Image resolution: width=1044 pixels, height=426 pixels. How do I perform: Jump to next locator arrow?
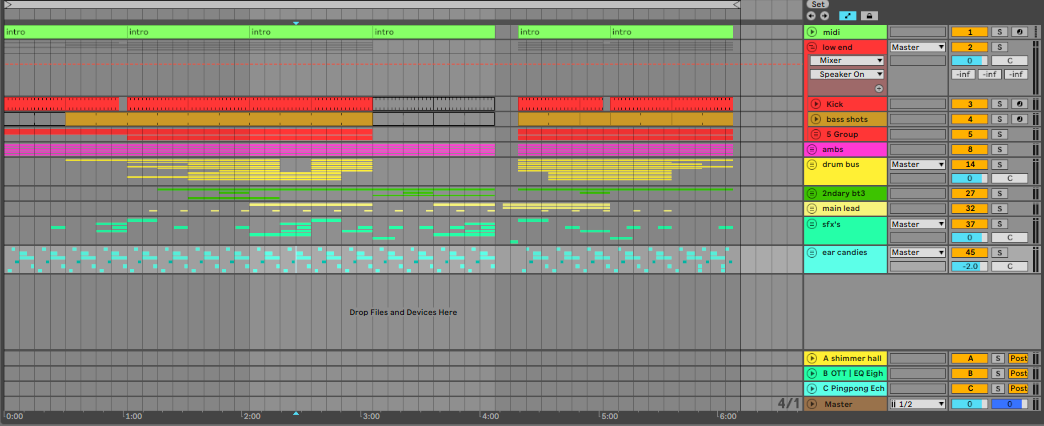click(x=824, y=16)
